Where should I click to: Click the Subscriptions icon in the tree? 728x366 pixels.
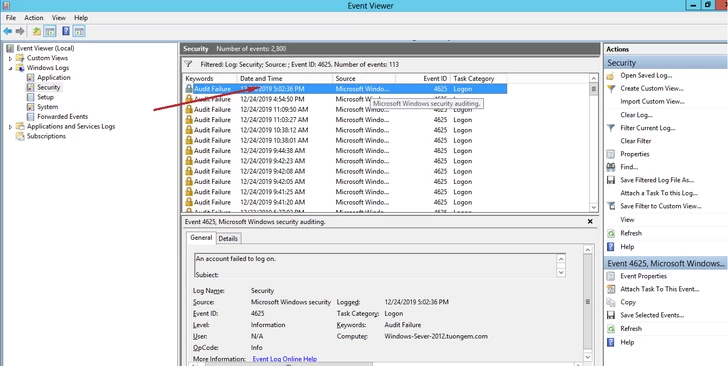tap(20, 136)
